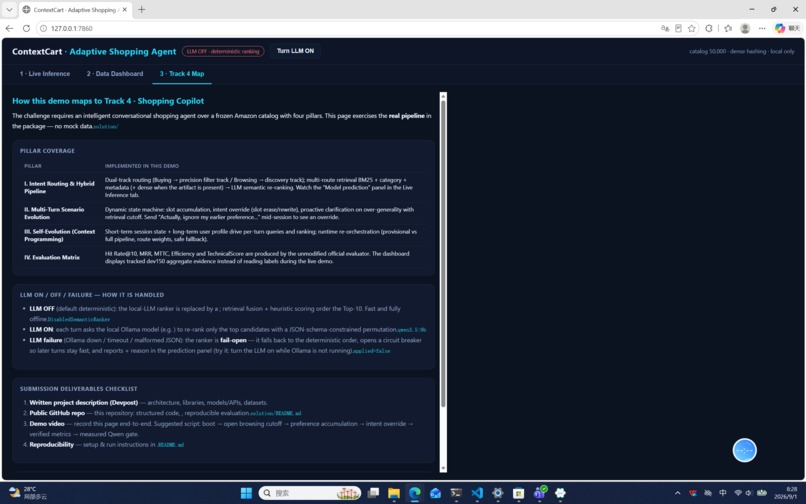Click the 'IV. Evaluation Matrix' row label
The image size is (806, 504).
pos(52,257)
